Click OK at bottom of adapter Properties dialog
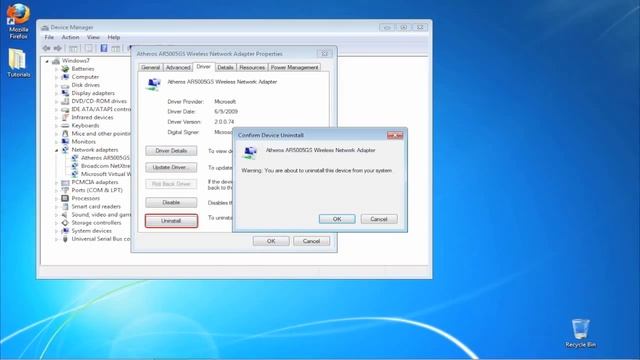 click(271, 241)
